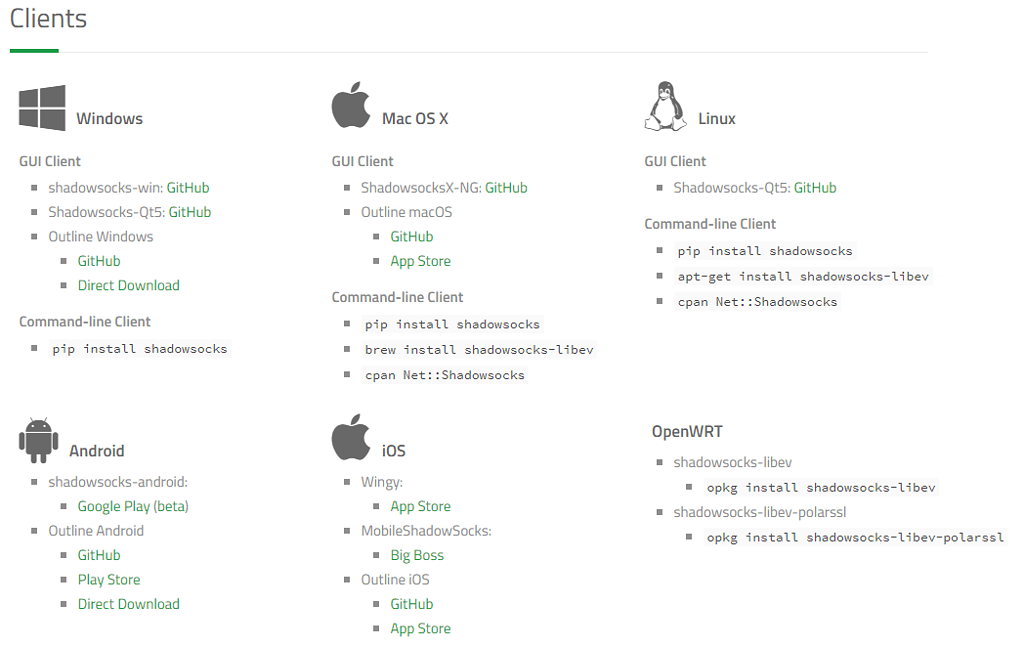This screenshot has height=647, width=1024.
Task: Open Shadowsocks-Qt5 GitHub link under Linux
Action: pyautogui.click(x=815, y=188)
